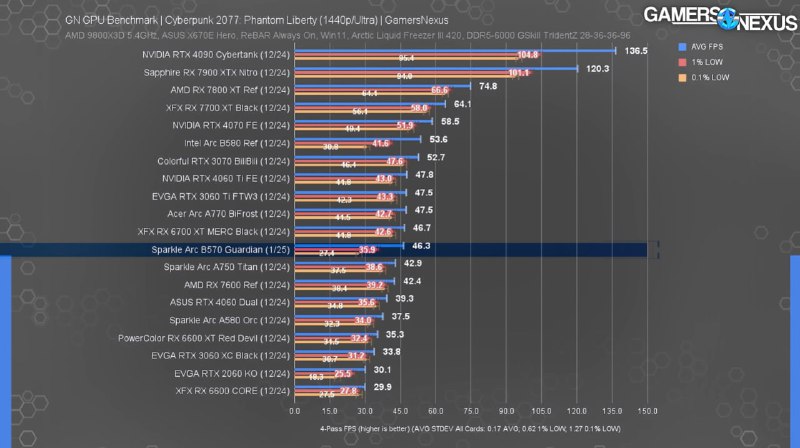This screenshot has width=800, height=448.
Task: Click the 'PowerColor RX 6600 XT Red Devil (12/24)' label
Action: tap(204, 338)
